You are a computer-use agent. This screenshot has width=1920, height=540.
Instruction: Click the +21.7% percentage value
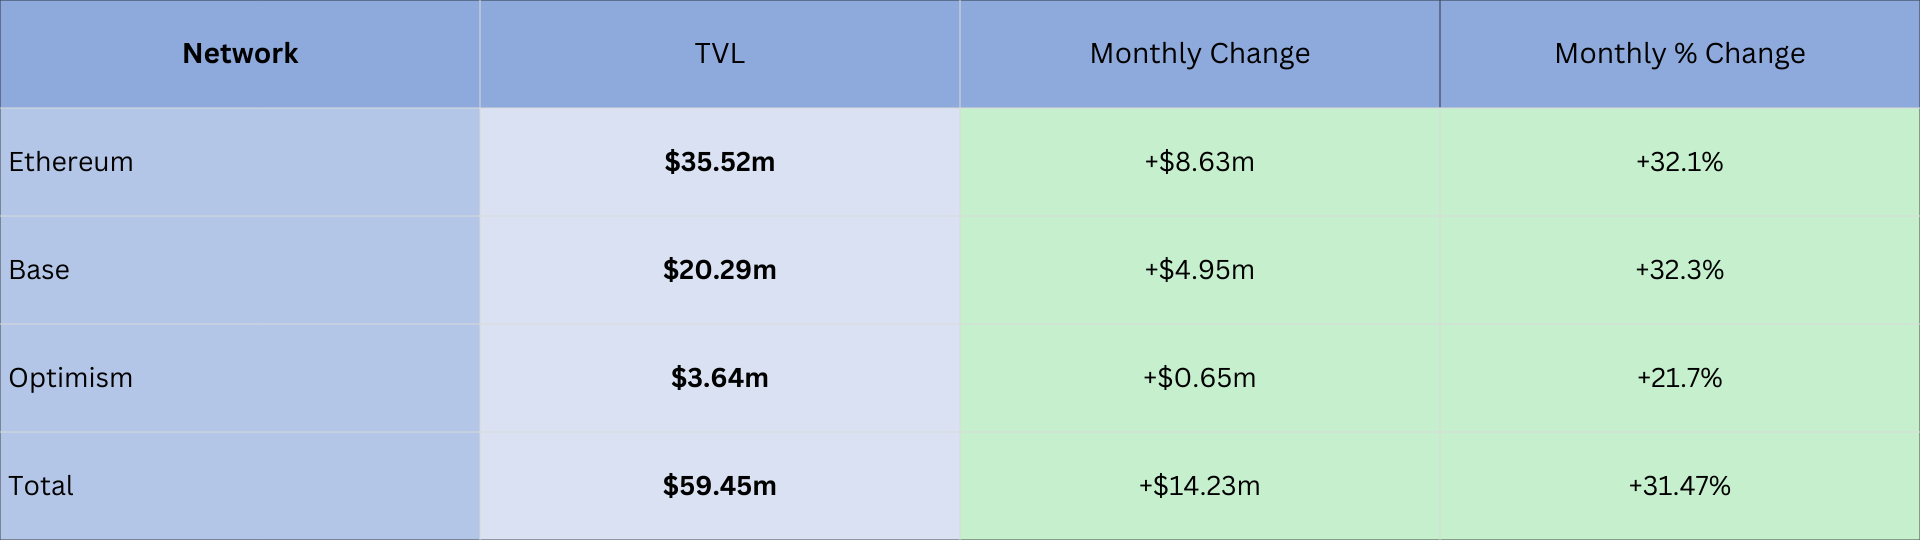[x=1679, y=378]
